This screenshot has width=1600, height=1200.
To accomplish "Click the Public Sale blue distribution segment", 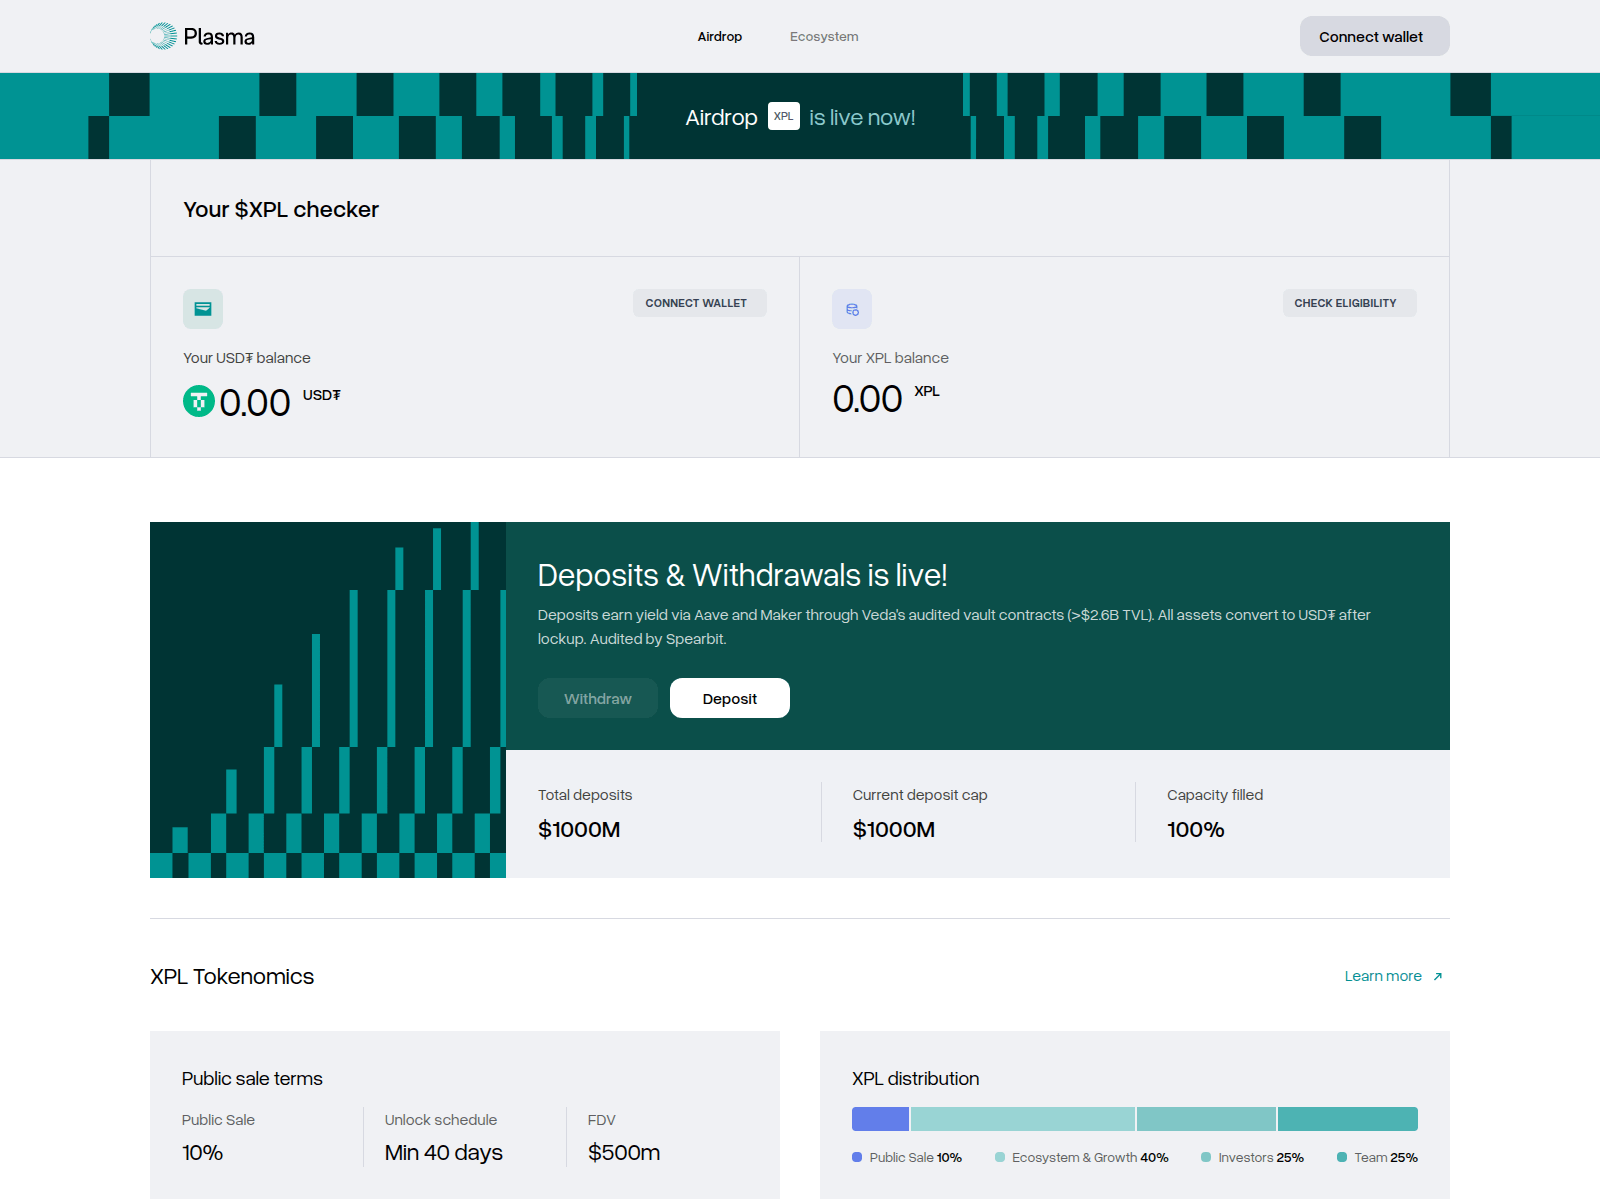I will pos(880,1119).
